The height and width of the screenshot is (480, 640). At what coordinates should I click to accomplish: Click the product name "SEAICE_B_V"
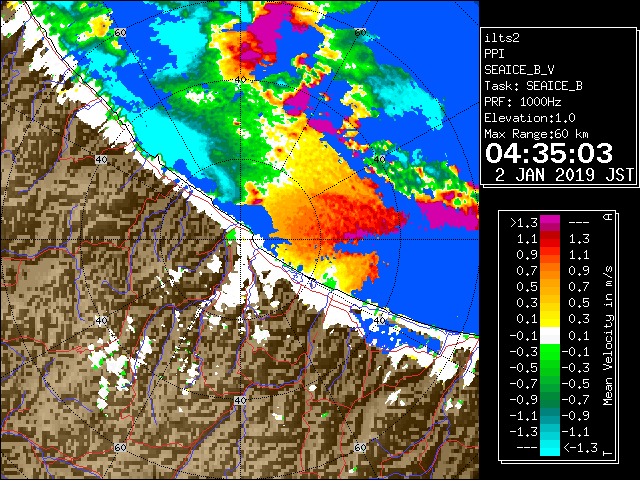(519, 70)
